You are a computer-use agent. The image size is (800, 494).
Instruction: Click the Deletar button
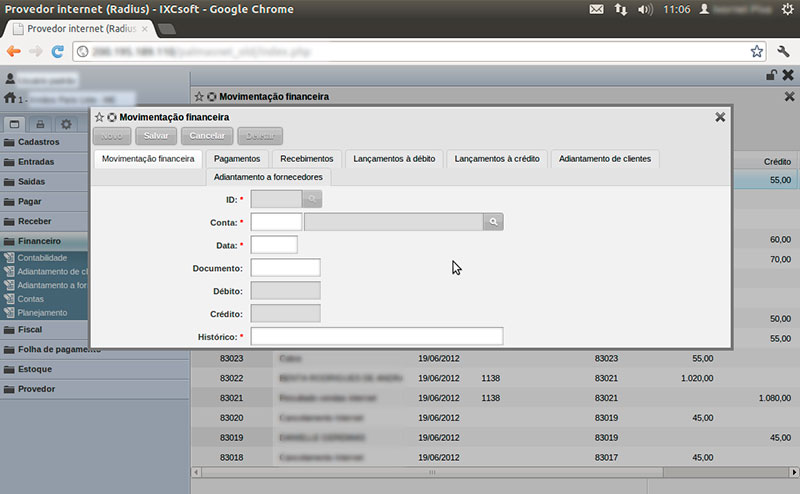[260, 136]
